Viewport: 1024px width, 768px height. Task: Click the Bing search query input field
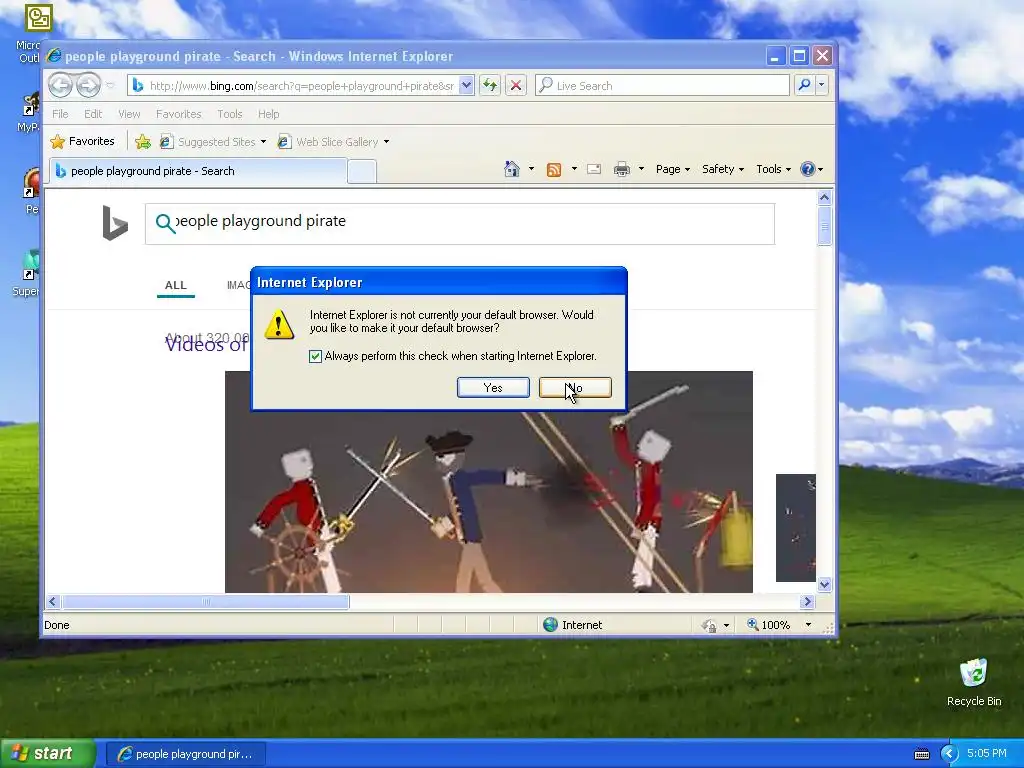point(460,223)
